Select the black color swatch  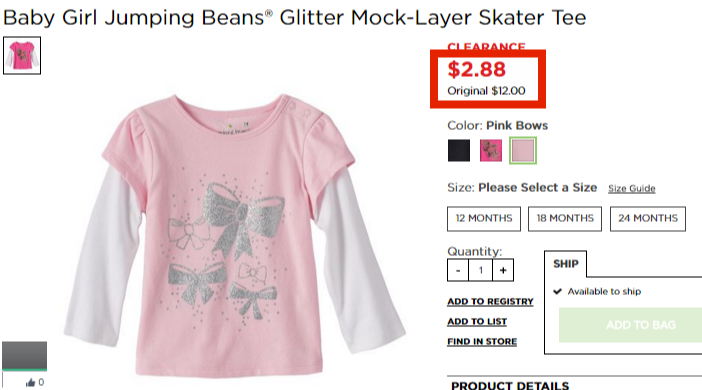(x=459, y=150)
